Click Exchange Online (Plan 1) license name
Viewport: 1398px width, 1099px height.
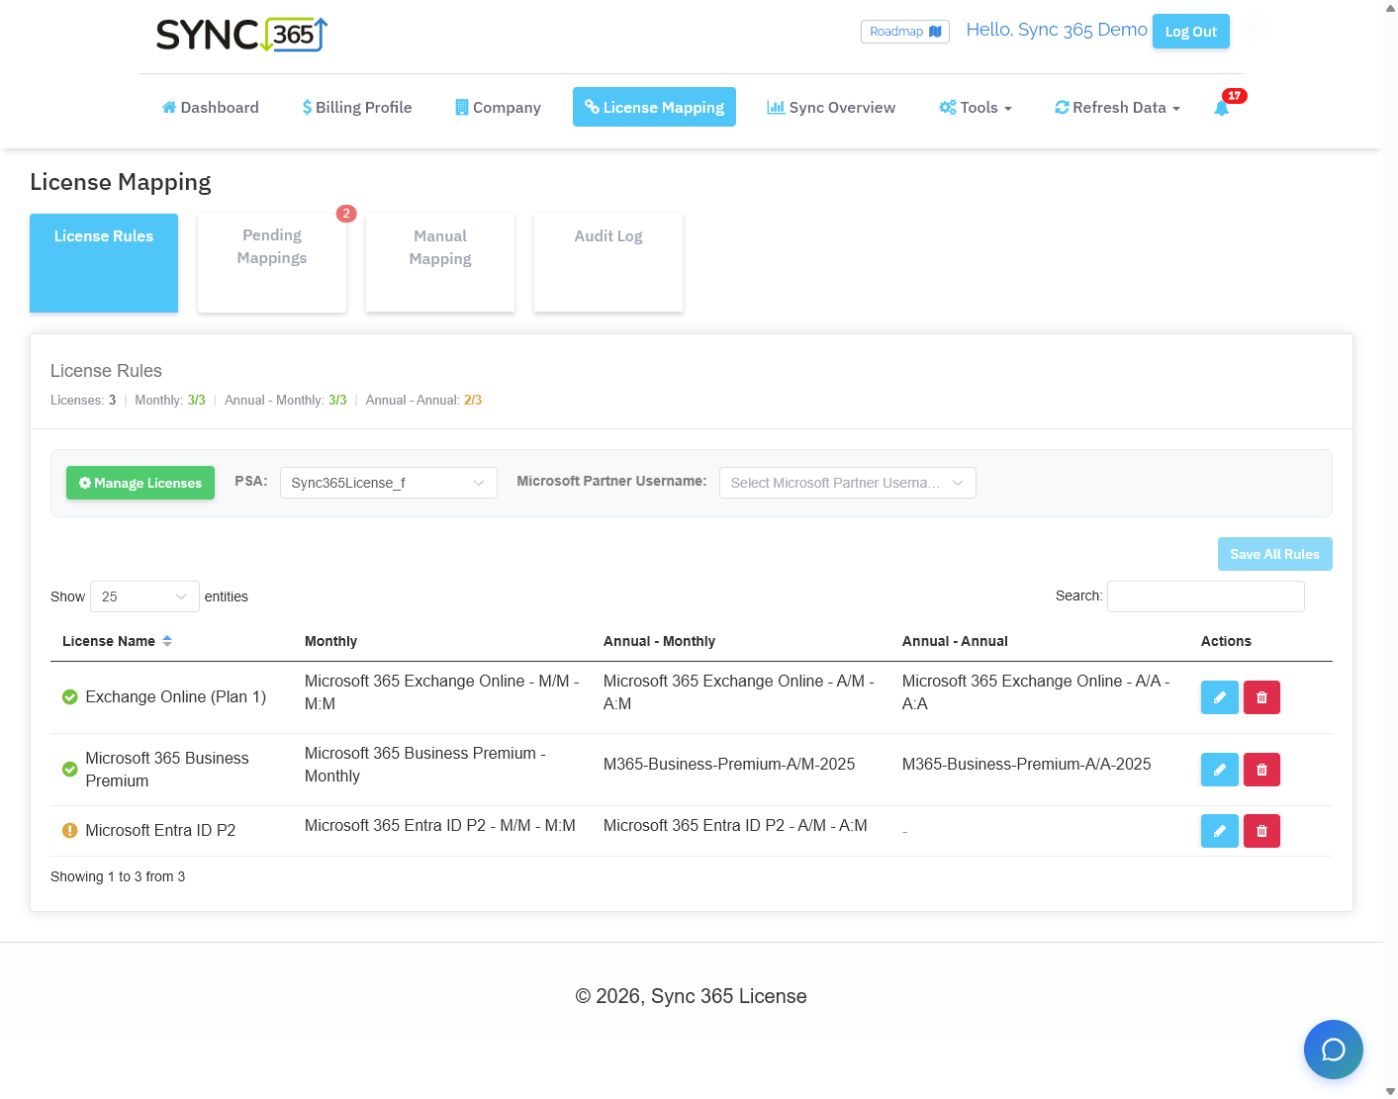tap(176, 697)
